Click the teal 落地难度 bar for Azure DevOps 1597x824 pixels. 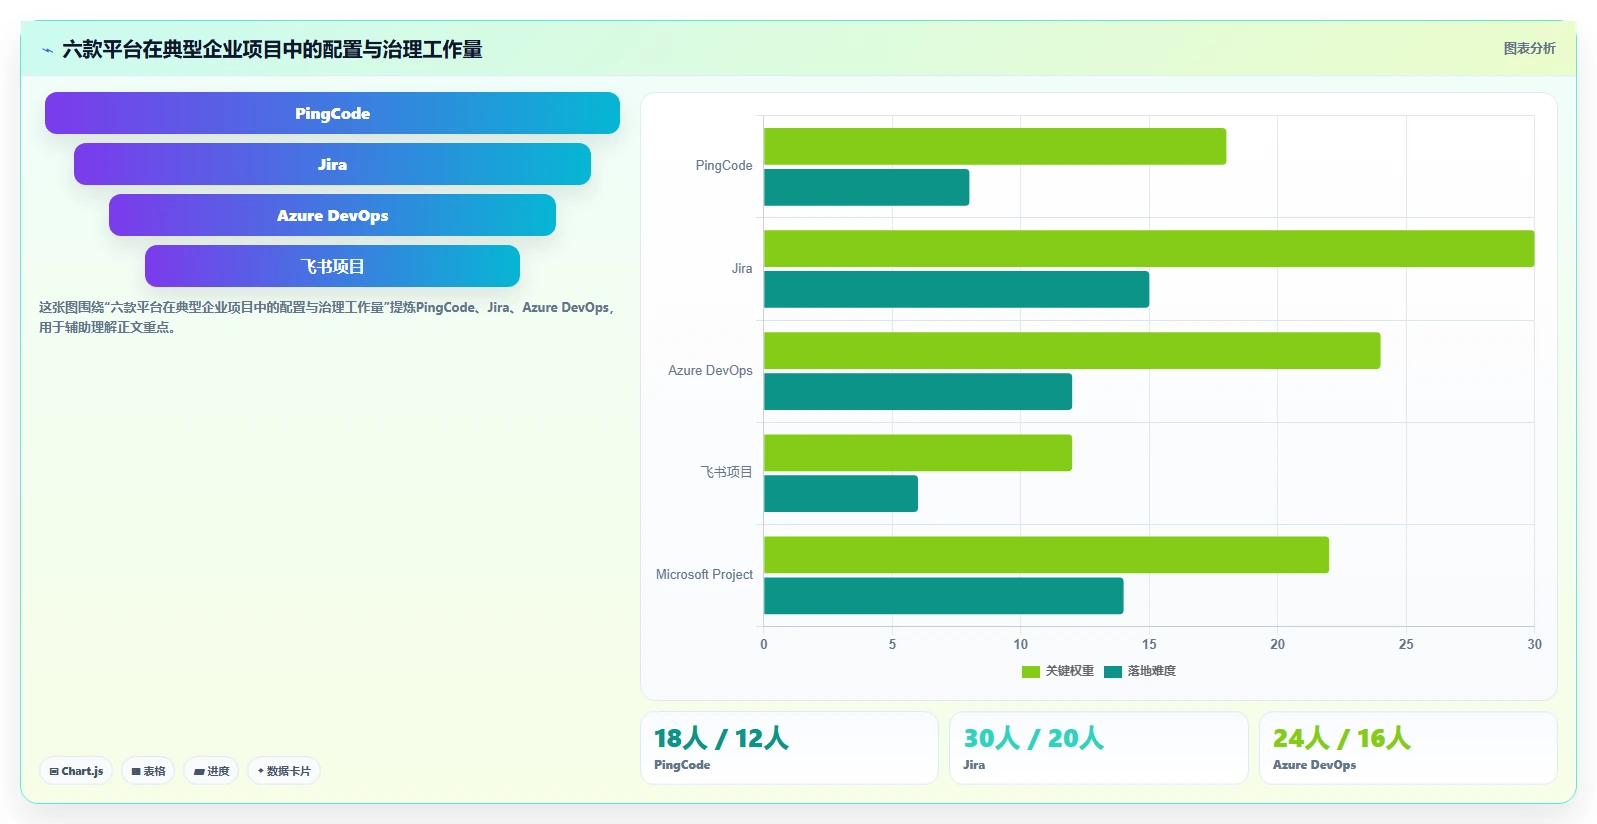click(918, 391)
